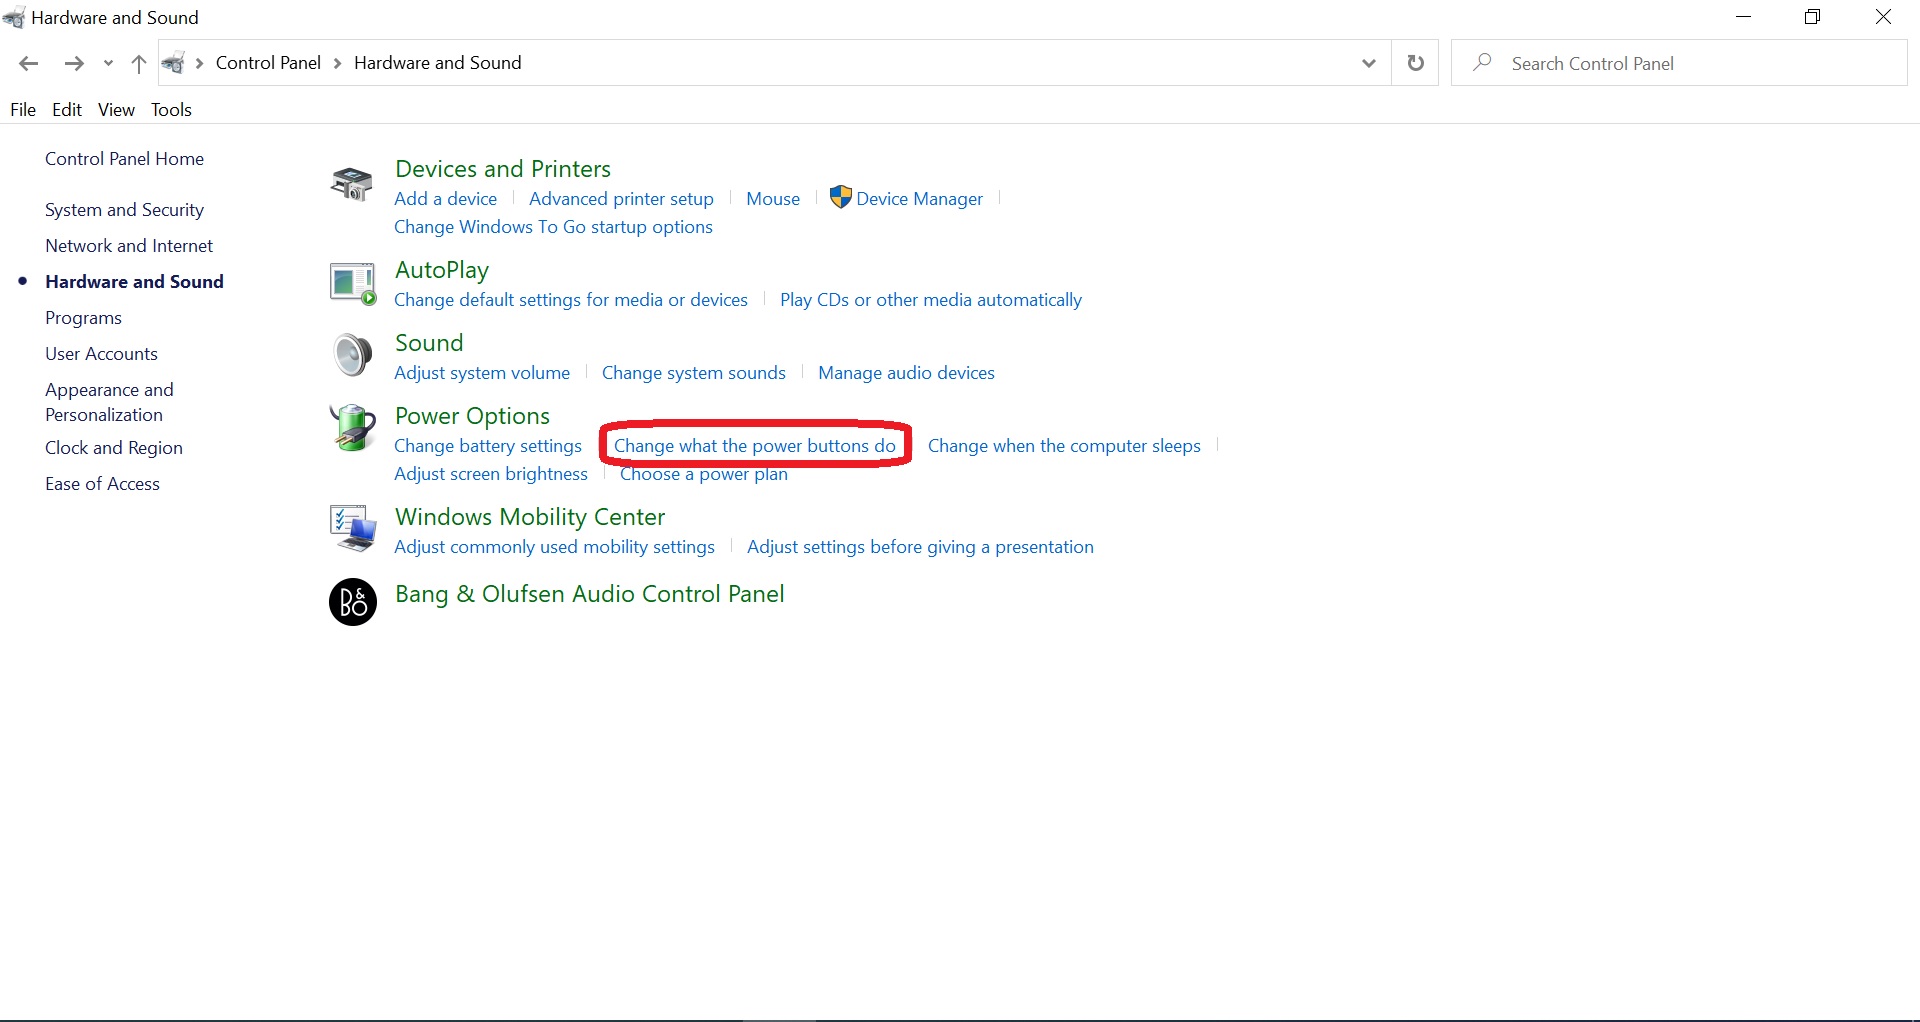The image size is (1920, 1022).
Task: Open the Power Options battery icon
Action: [x=352, y=429]
